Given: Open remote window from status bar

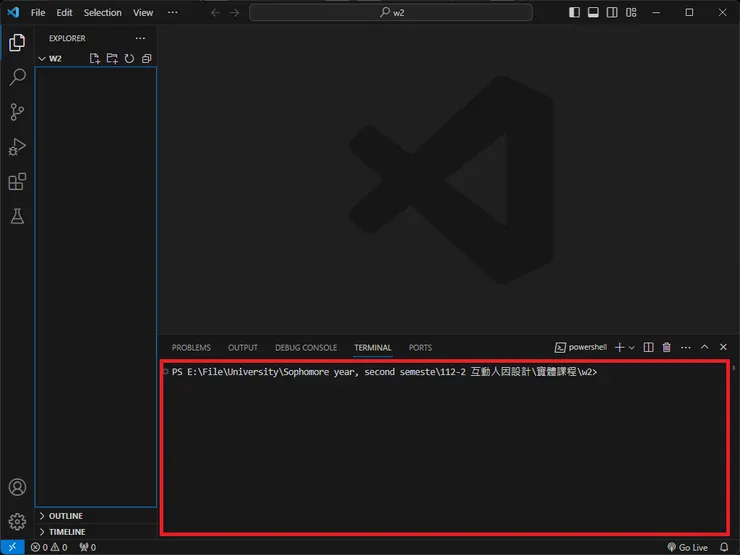Looking at the screenshot, I should tap(12, 547).
